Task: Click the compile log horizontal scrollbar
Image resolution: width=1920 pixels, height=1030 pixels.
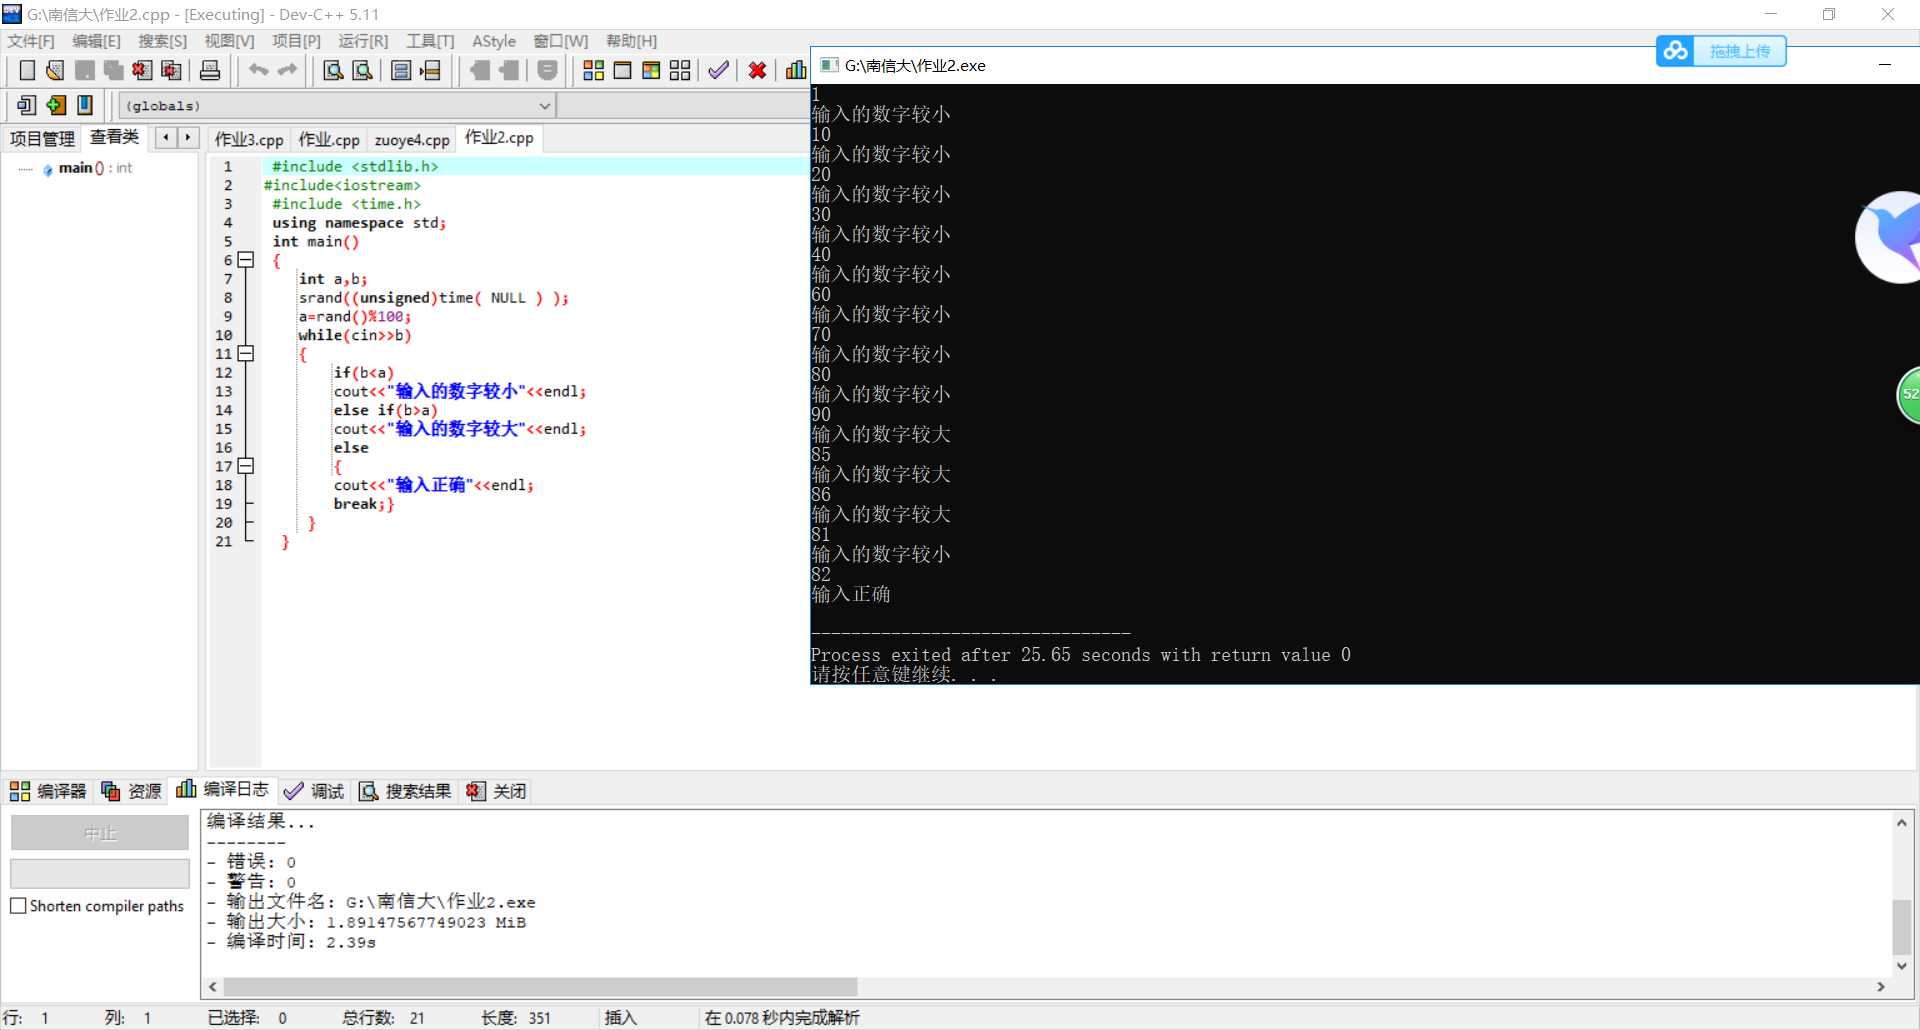Action: pos(540,986)
